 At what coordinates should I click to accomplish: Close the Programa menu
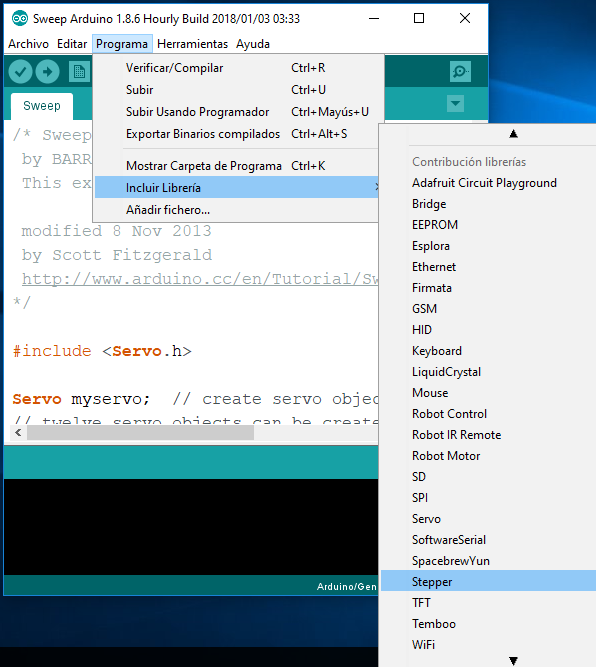click(122, 44)
